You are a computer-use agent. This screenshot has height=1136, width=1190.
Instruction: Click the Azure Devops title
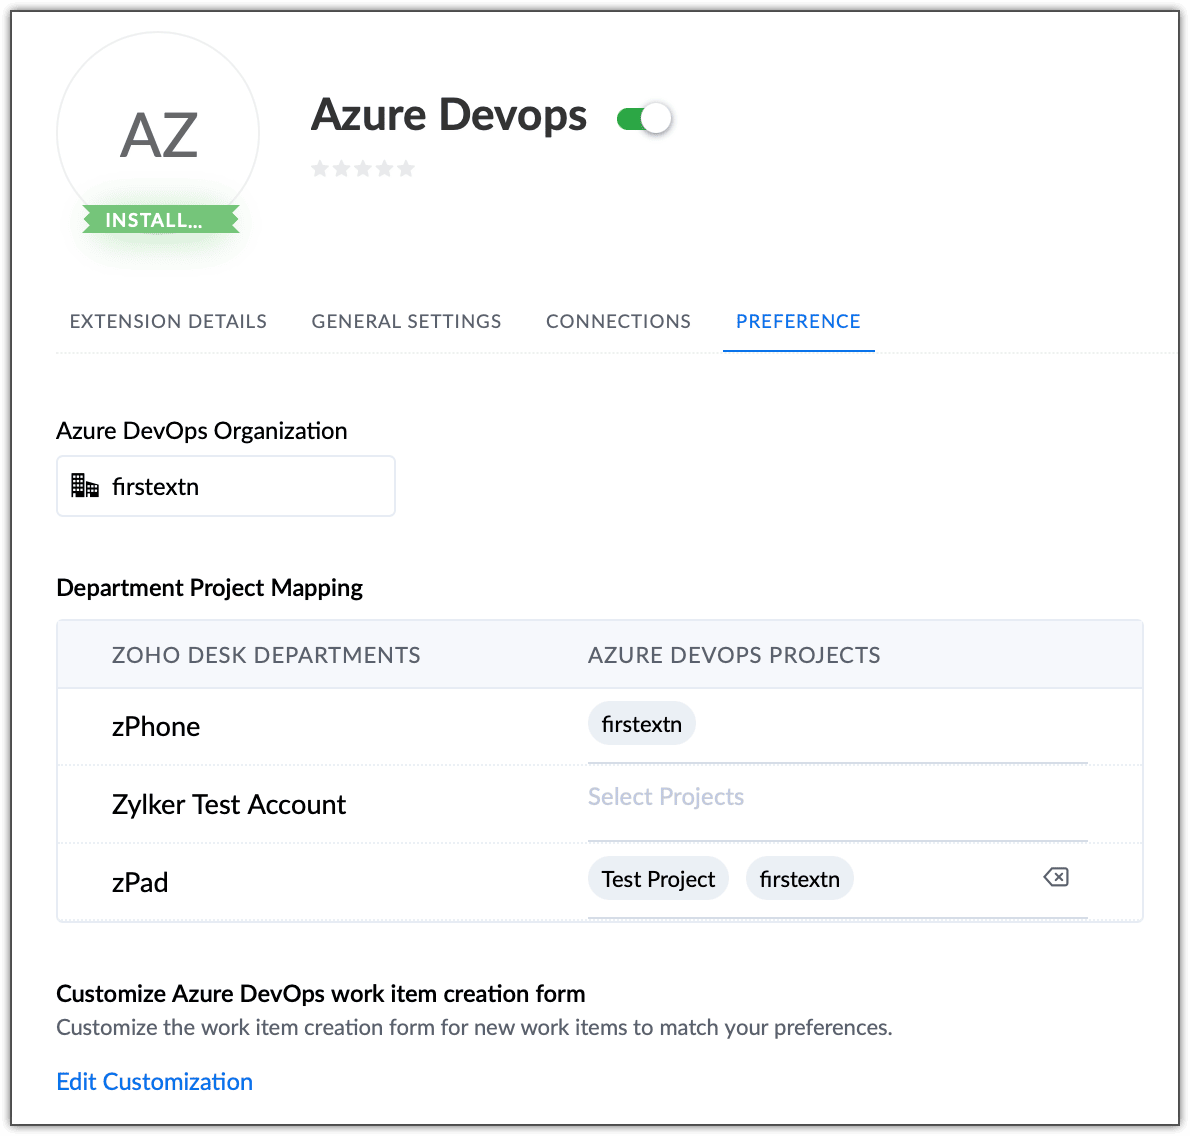449,115
